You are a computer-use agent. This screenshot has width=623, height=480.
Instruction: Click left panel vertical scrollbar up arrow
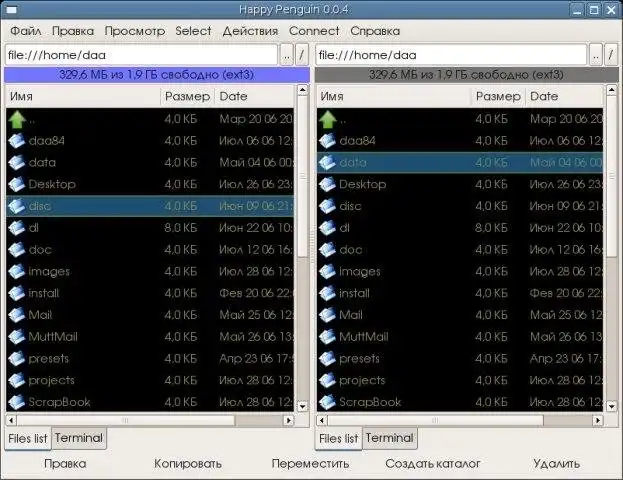(x=302, y=90)
